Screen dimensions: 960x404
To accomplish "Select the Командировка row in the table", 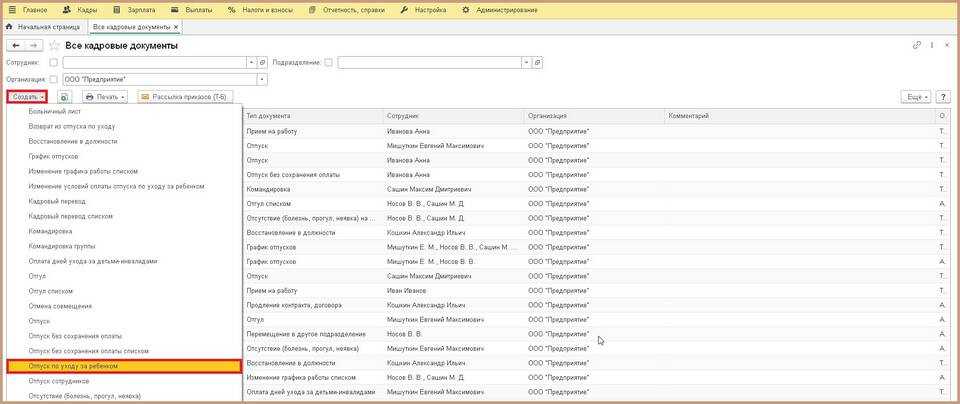I will pyautogui.click(x=596, y=189).
